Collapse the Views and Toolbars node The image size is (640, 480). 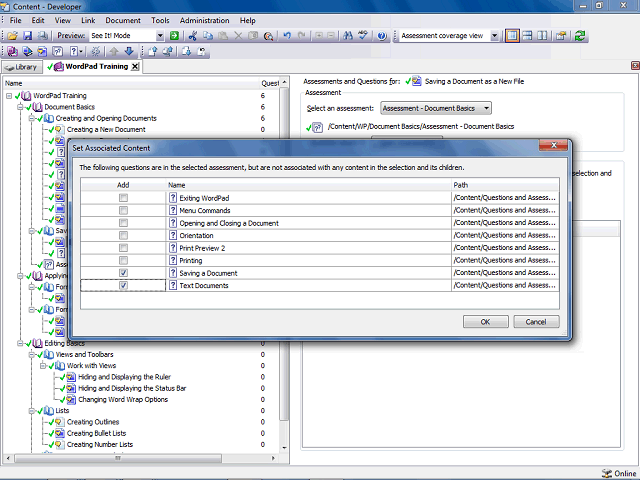31,354
